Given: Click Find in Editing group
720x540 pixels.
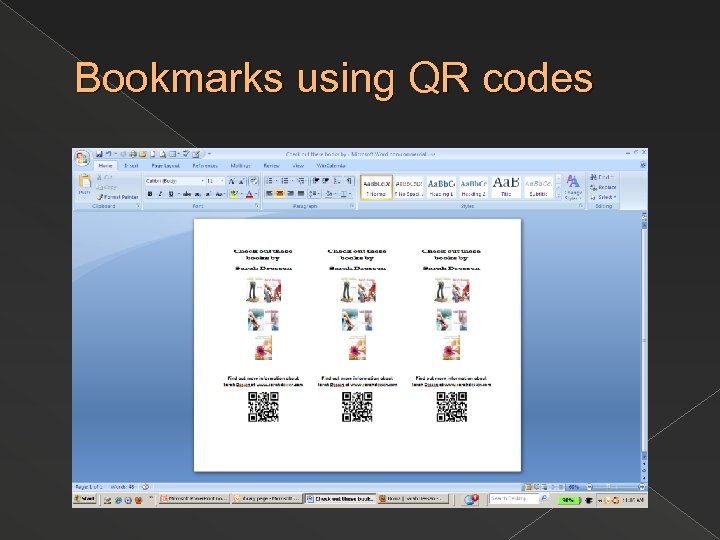Looking at the screenshot, I should [602, 177].
